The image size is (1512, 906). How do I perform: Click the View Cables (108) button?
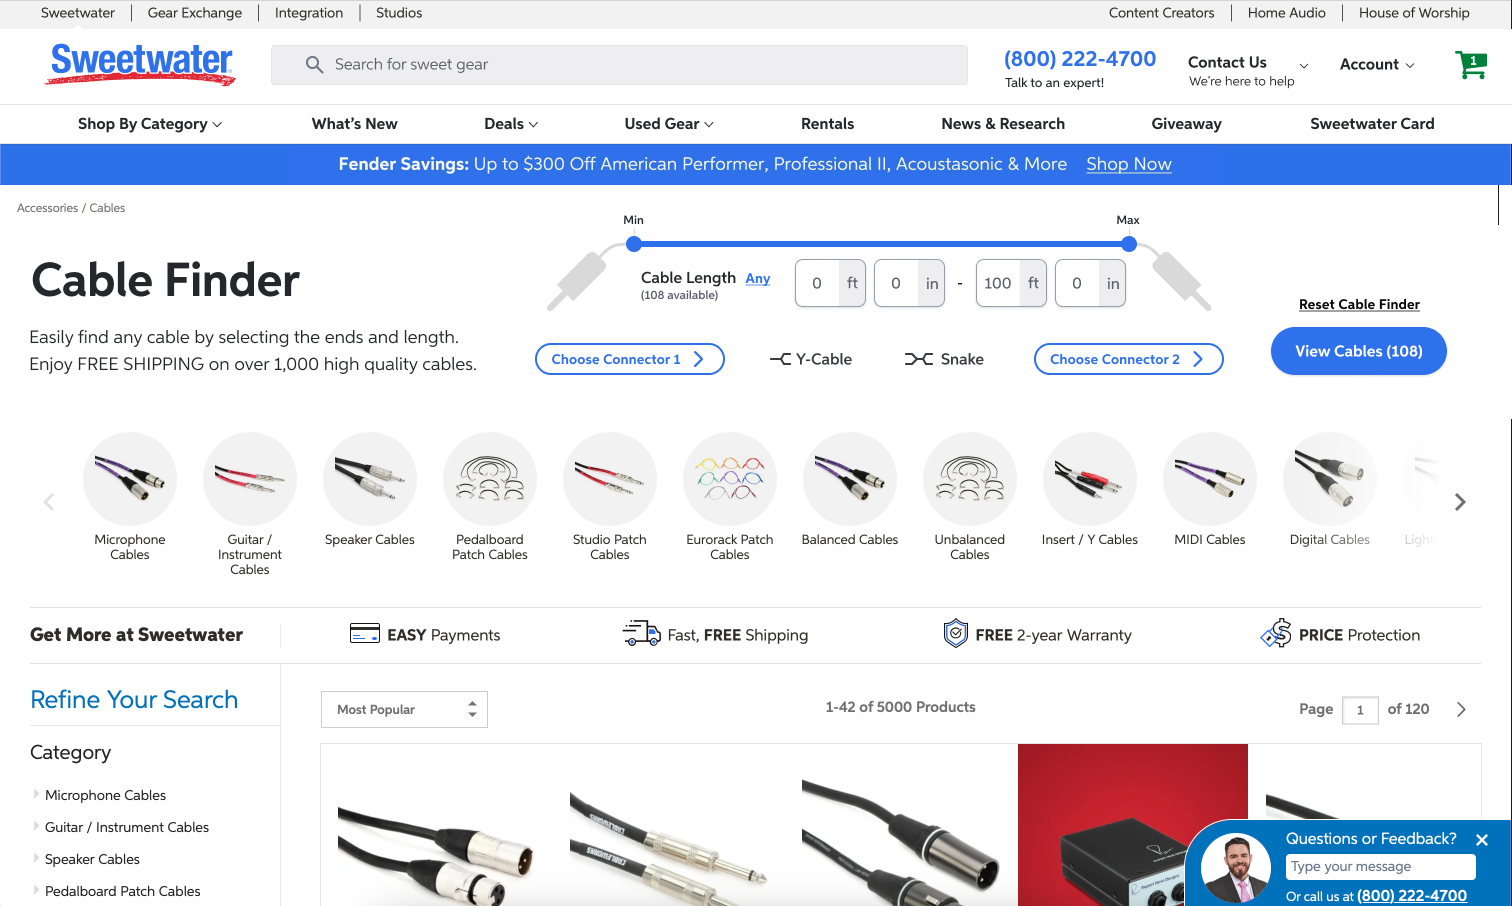pos(1358,351)
